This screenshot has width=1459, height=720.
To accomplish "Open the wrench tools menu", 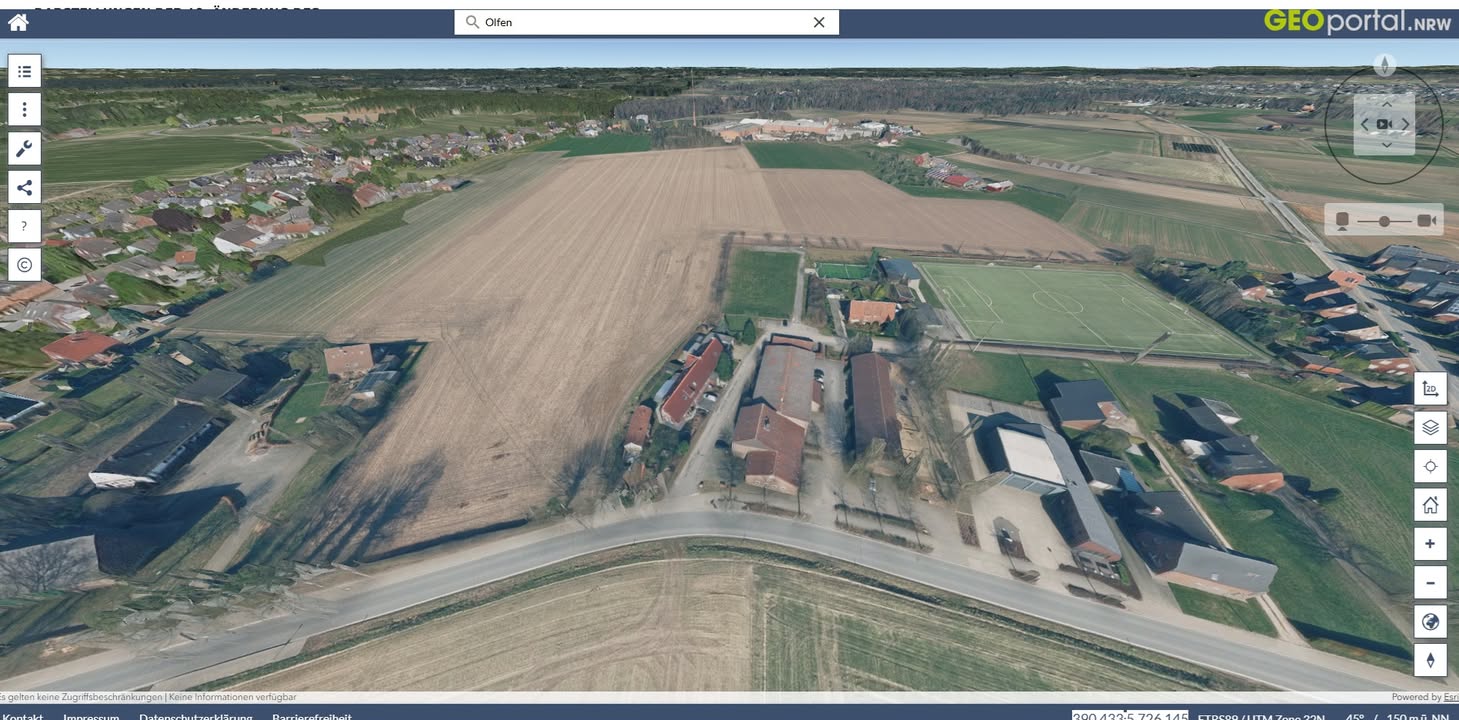I will click(x=25, y=149).
